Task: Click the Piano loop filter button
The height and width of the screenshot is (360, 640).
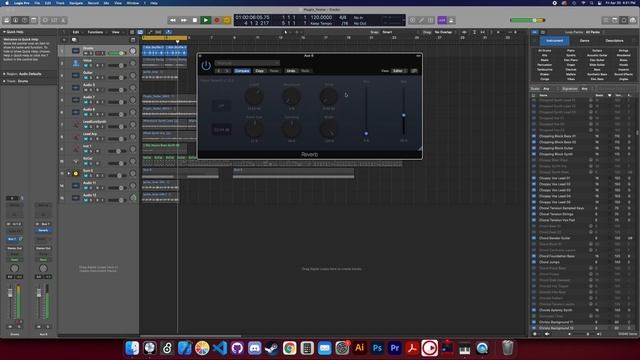Action: [571, 51]
